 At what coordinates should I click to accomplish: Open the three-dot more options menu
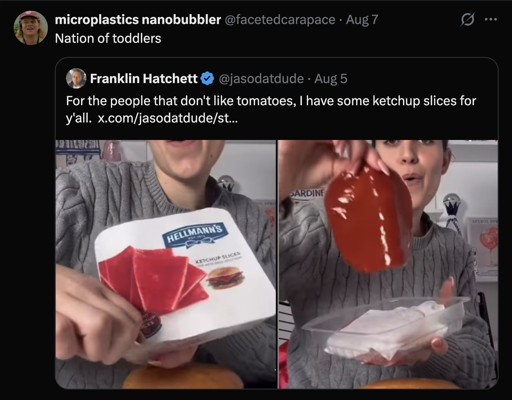click(x=491, y=20)
